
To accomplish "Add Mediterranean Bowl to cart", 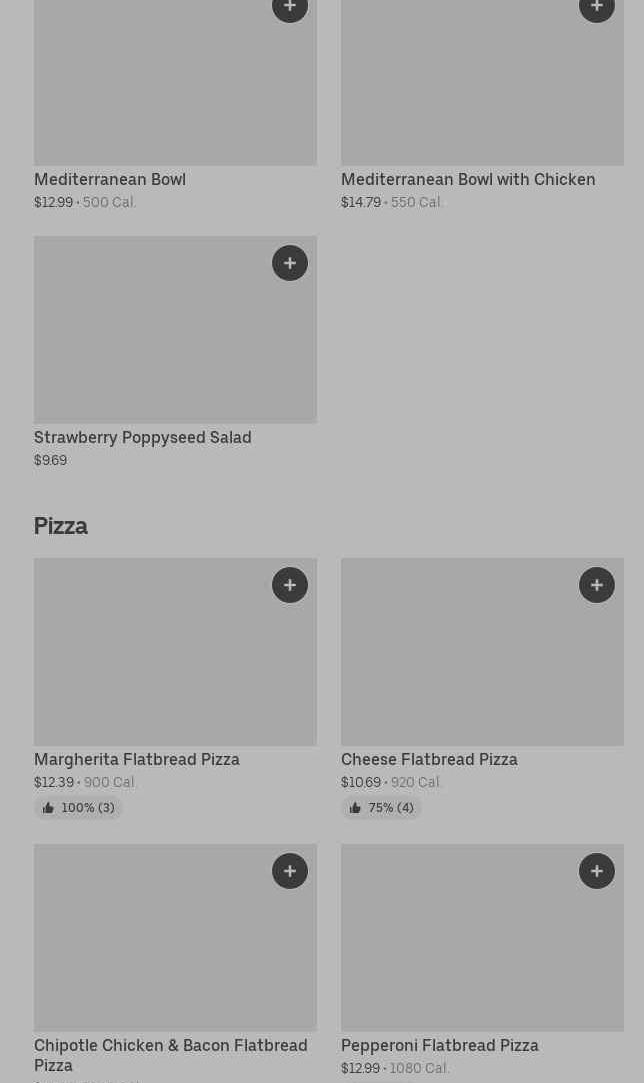I will [x=290, y=8].
